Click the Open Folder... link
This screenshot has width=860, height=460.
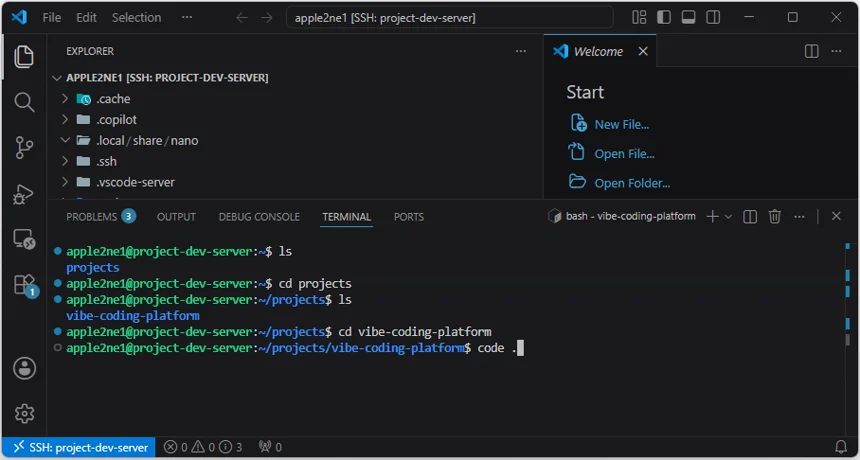click(x=632, y=183)
